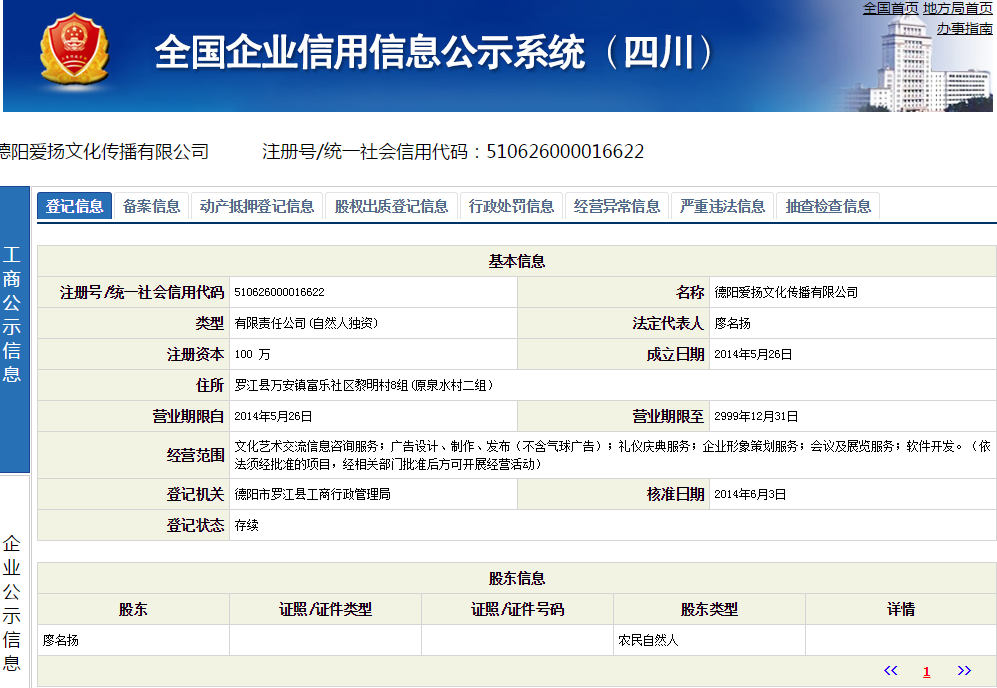This screenshot has height=688, width=997.
Task: Select 企业公示信息 in the left sidebar
Action: 14,605
